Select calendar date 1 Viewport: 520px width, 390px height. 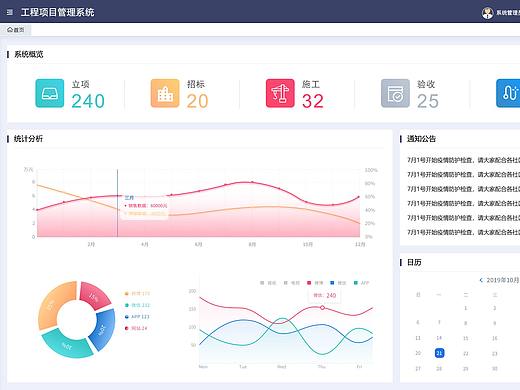point(466,308)
